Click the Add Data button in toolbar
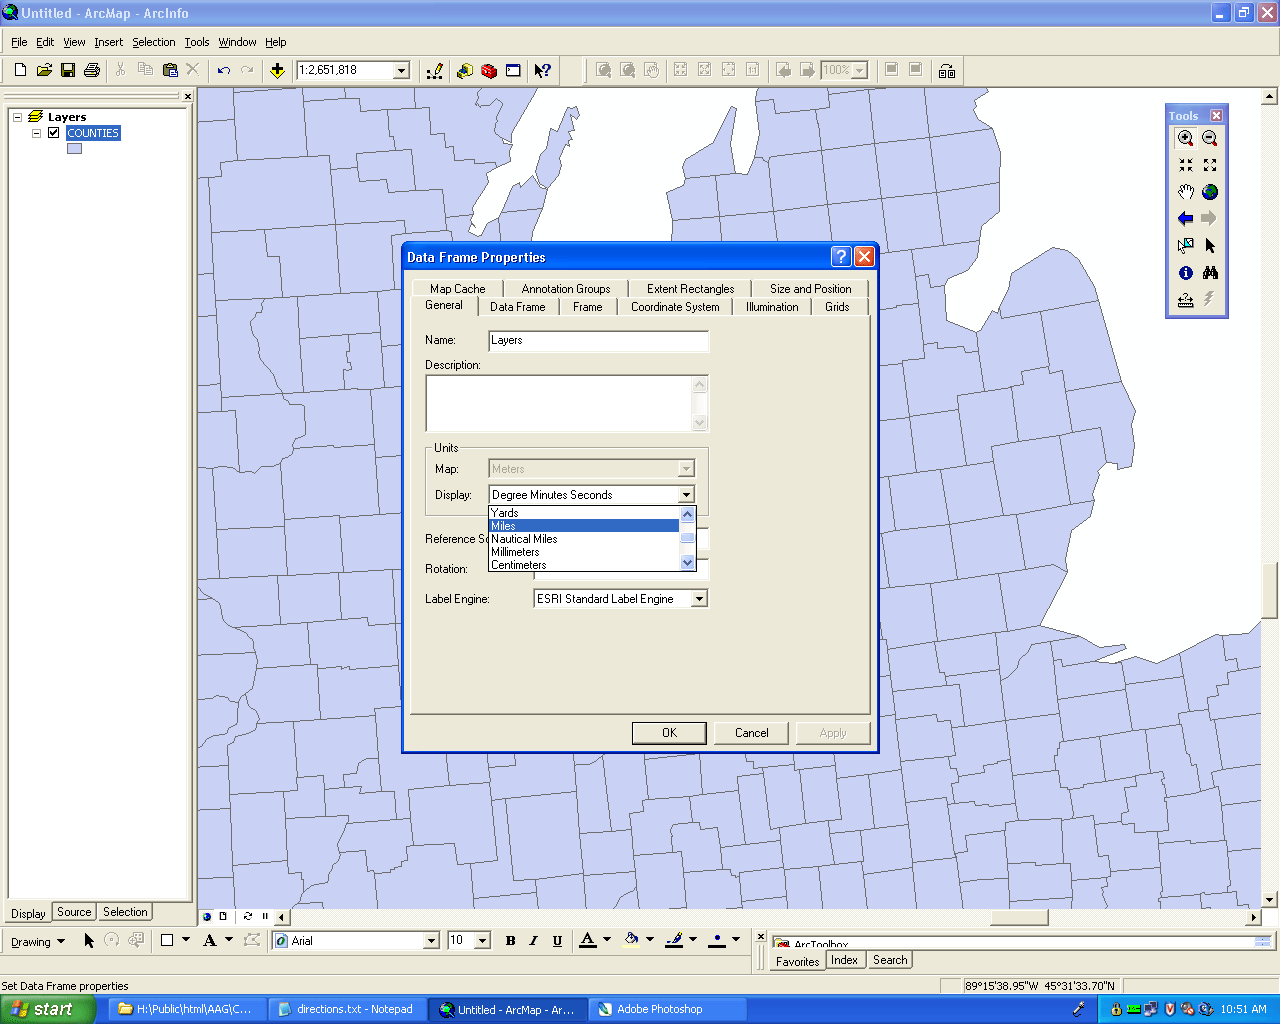Viewport: 1280px width, 1024px height. coord(278,70)
